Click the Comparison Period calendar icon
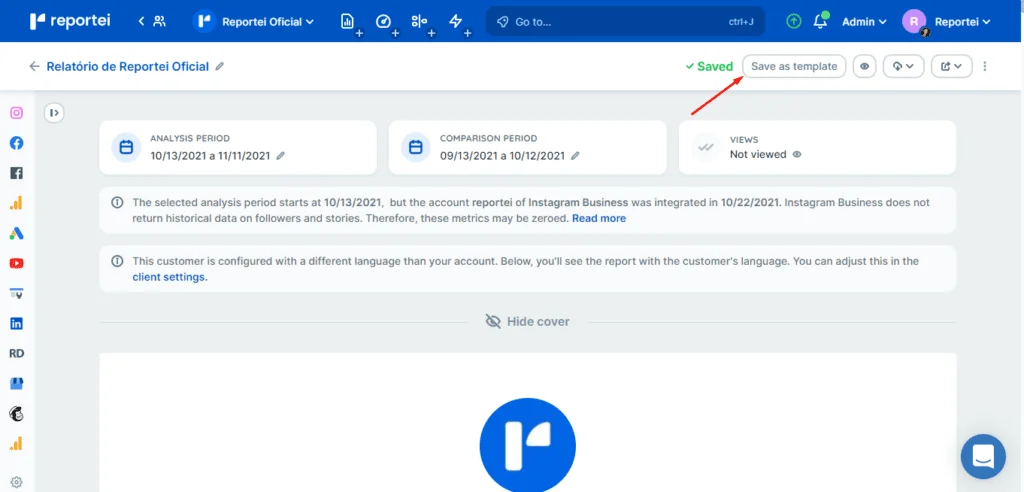Image resolution: width=1024 pixels, height=492 pixels. pos(415,147)
